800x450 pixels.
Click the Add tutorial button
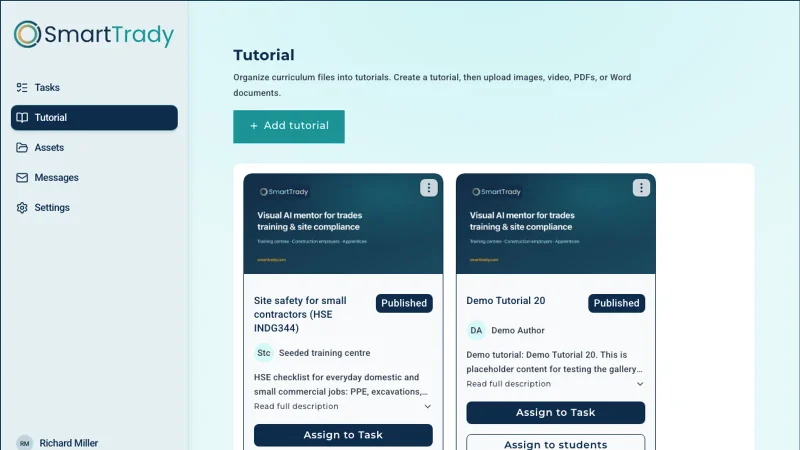pyautogui.click(x=289, y=127)
